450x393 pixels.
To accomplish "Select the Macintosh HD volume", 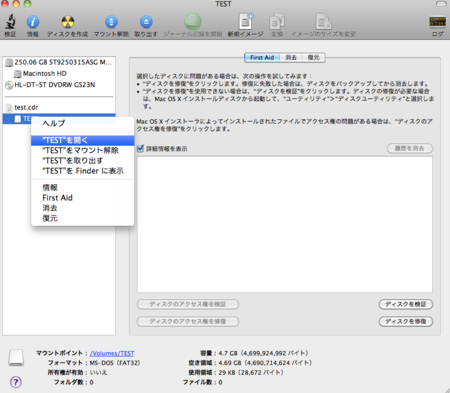I will (x=59, y=74).
